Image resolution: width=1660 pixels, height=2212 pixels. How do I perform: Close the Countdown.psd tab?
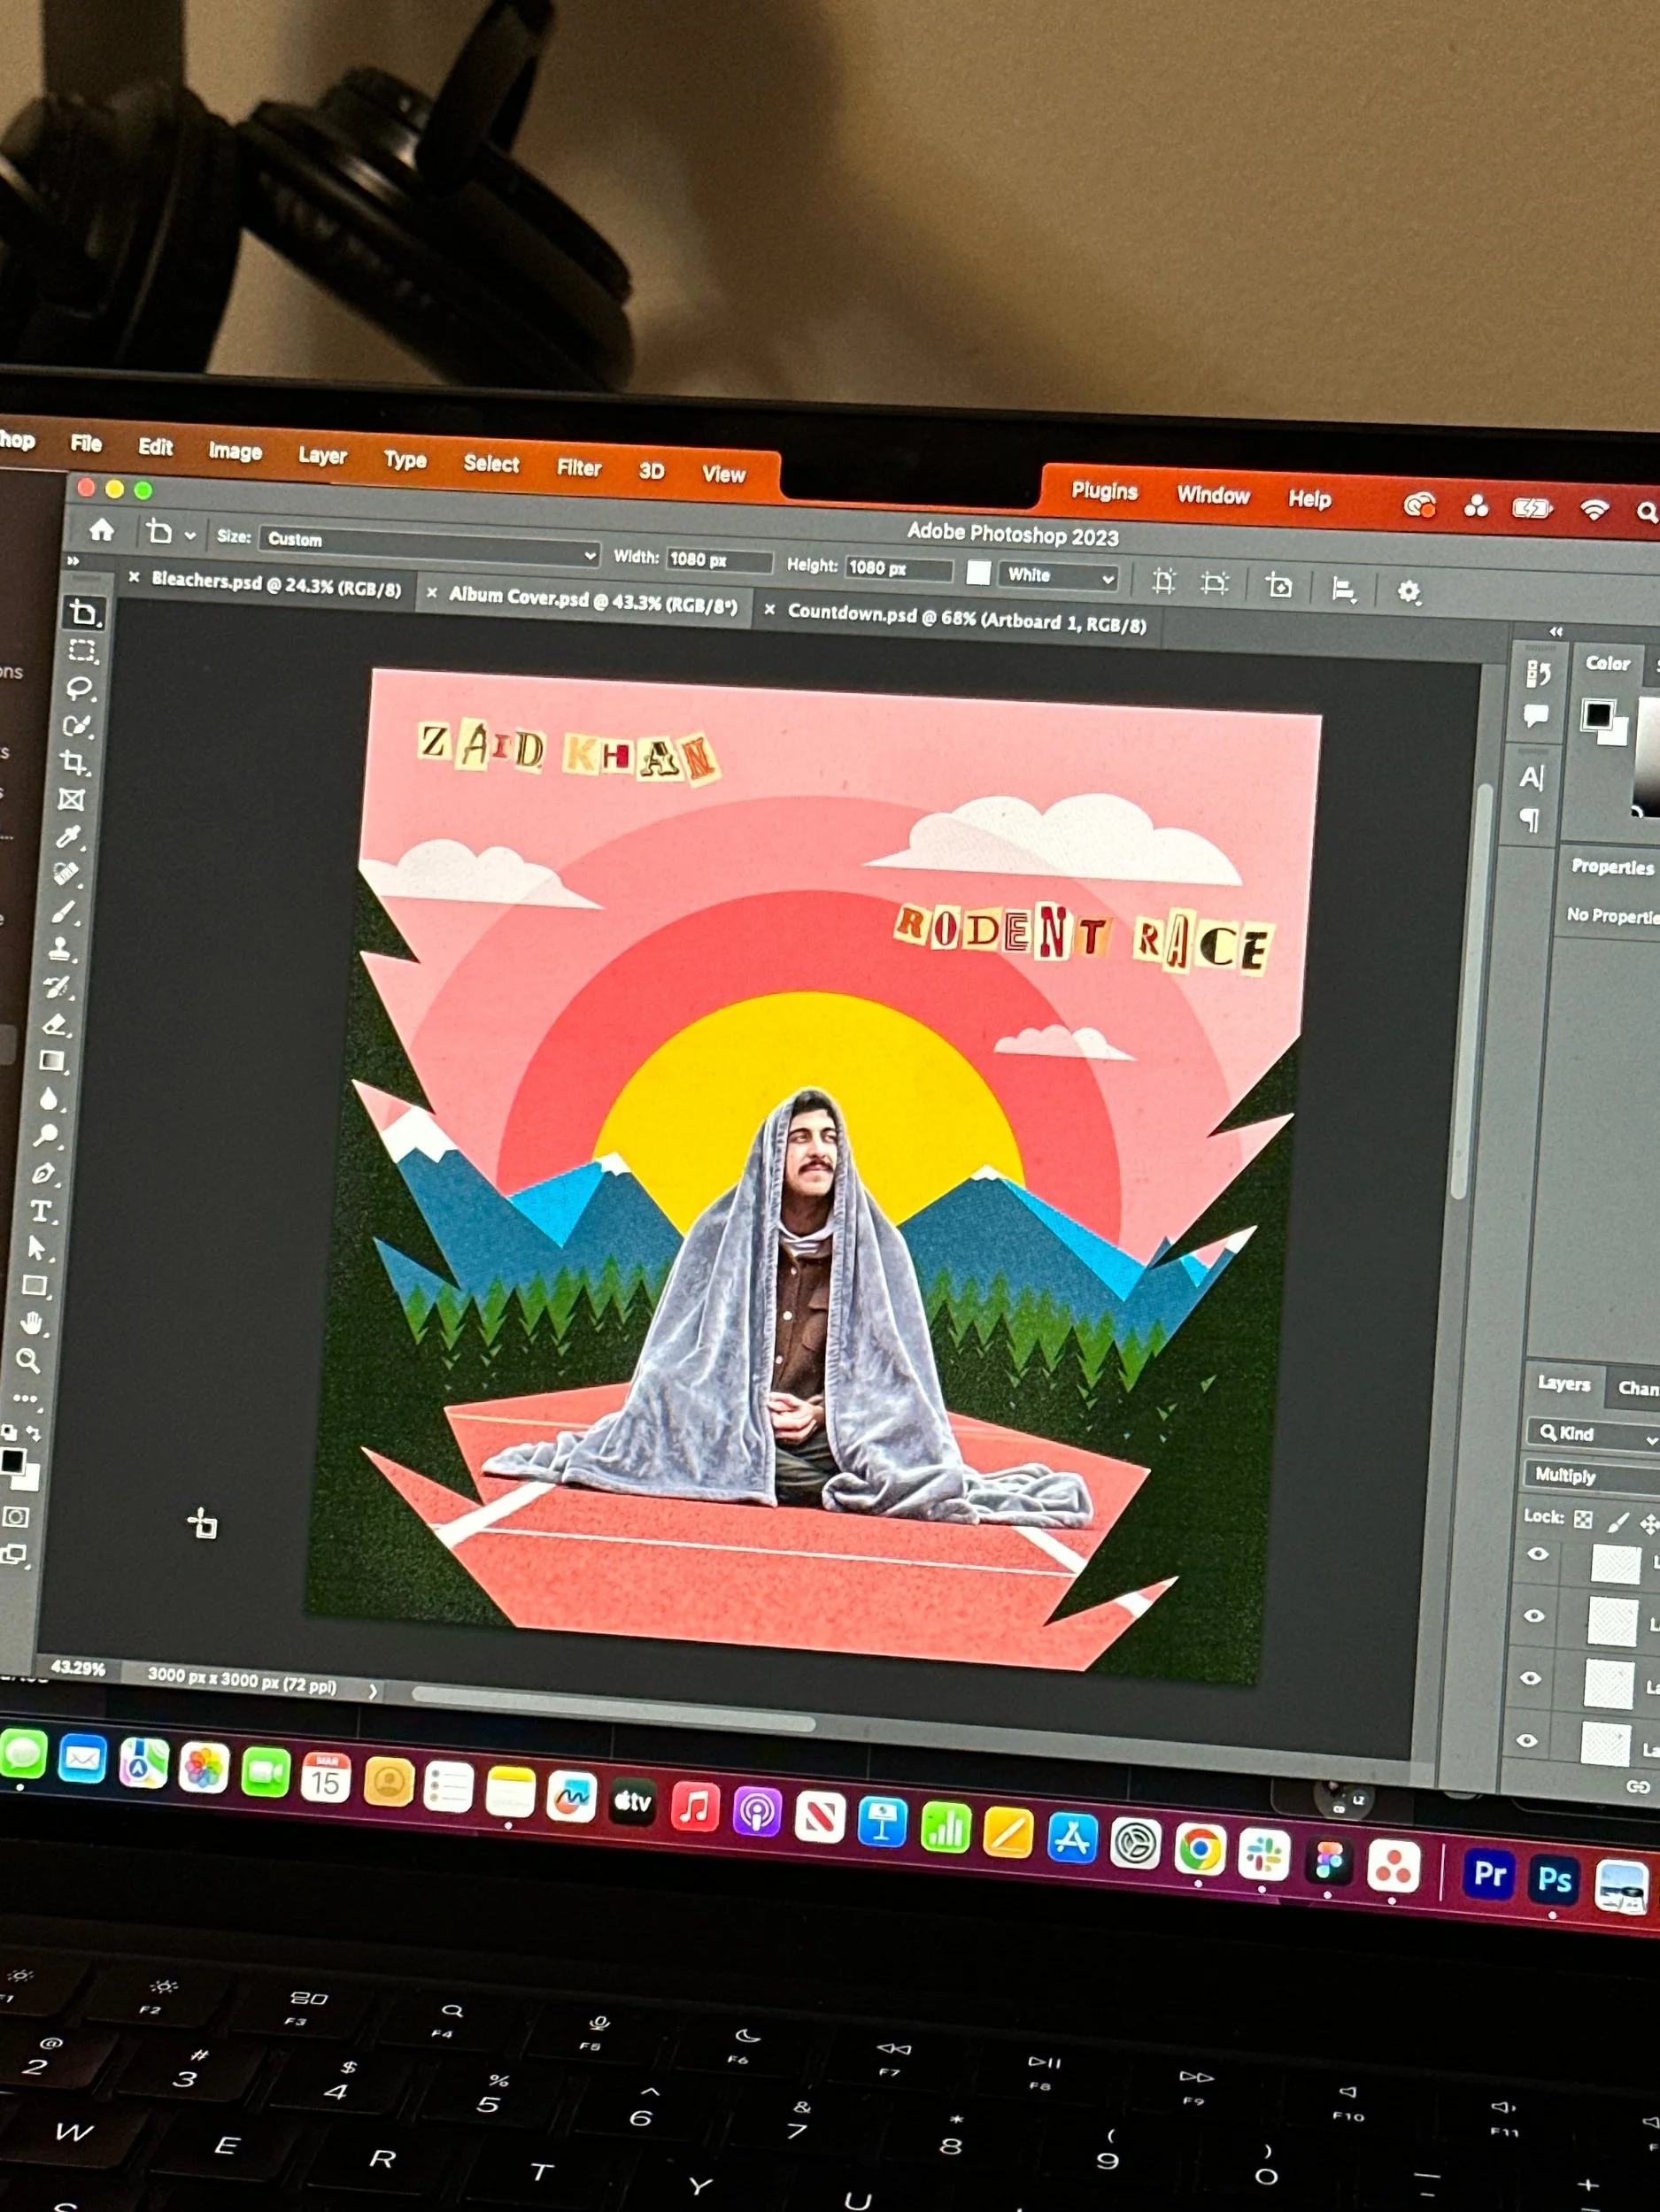pos(769,608)
